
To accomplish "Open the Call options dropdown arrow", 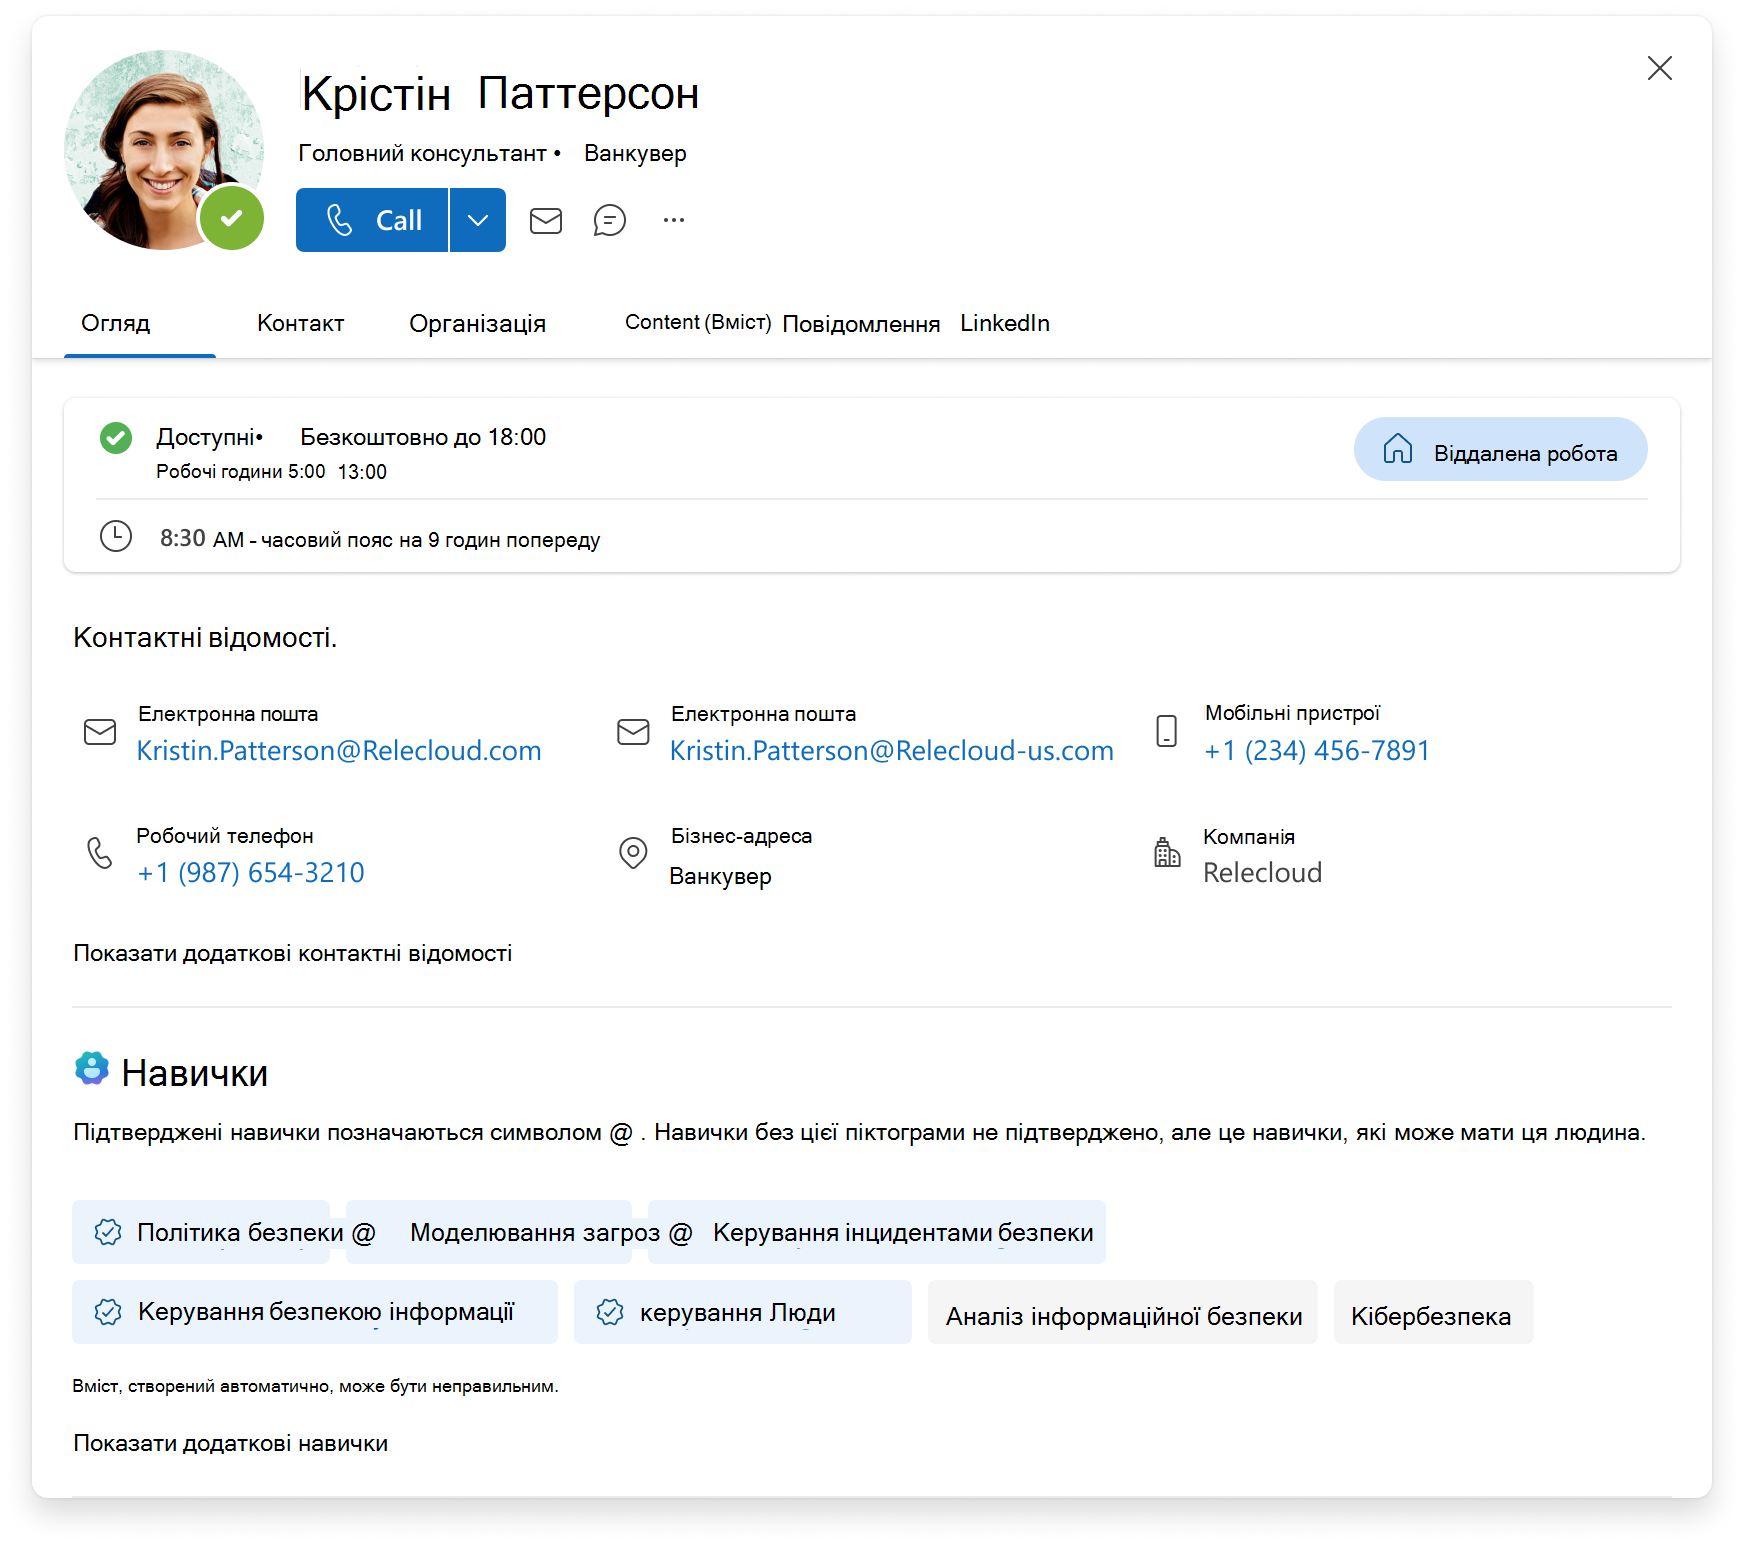I will (478, 220).
